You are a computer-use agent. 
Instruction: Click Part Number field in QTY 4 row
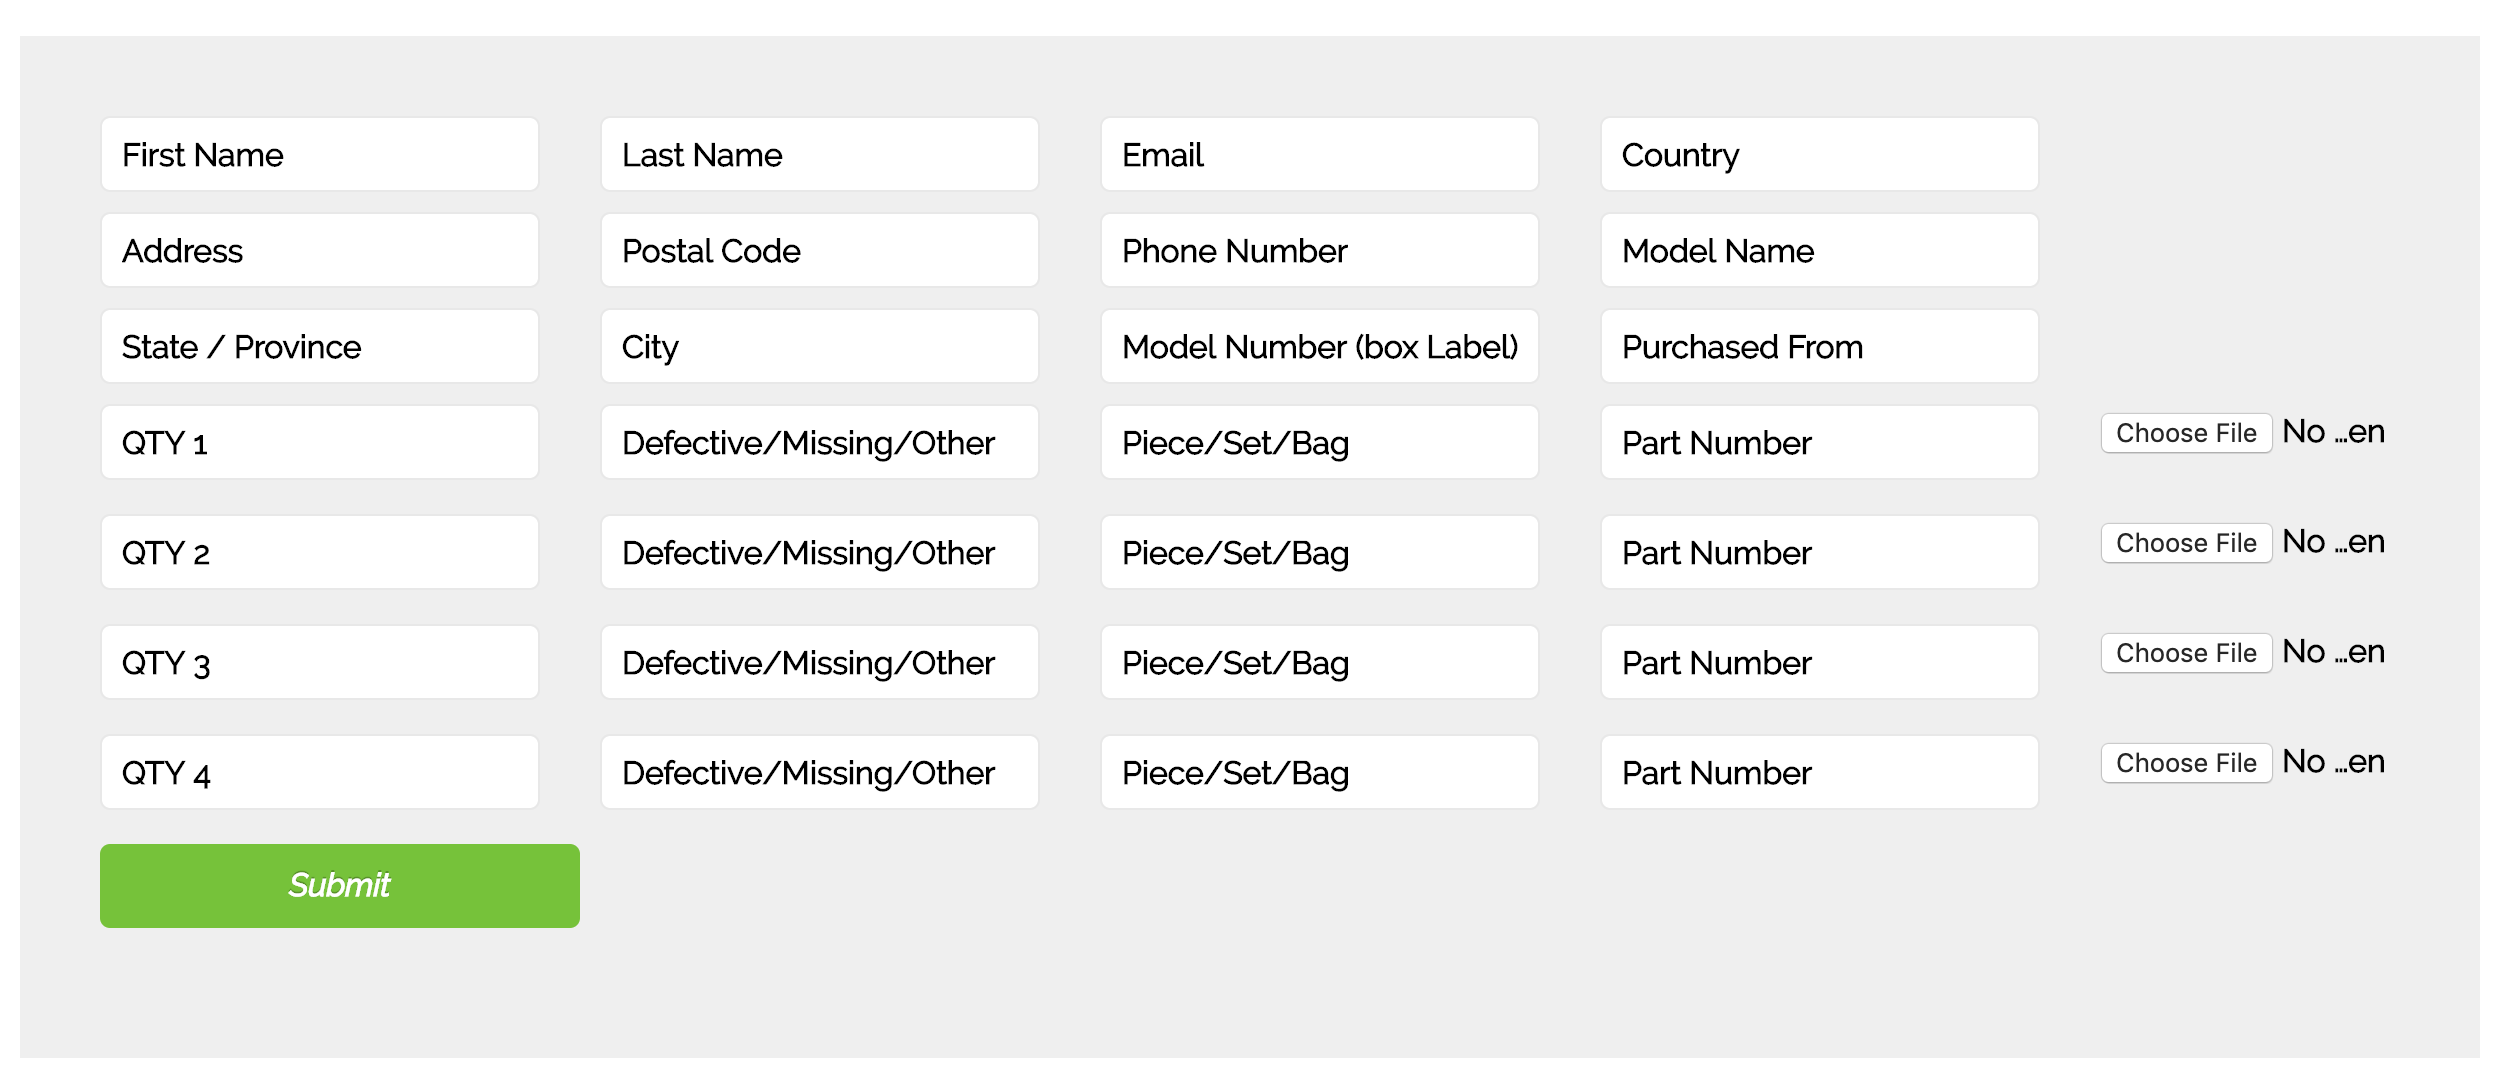click(x=1819, y=773)
